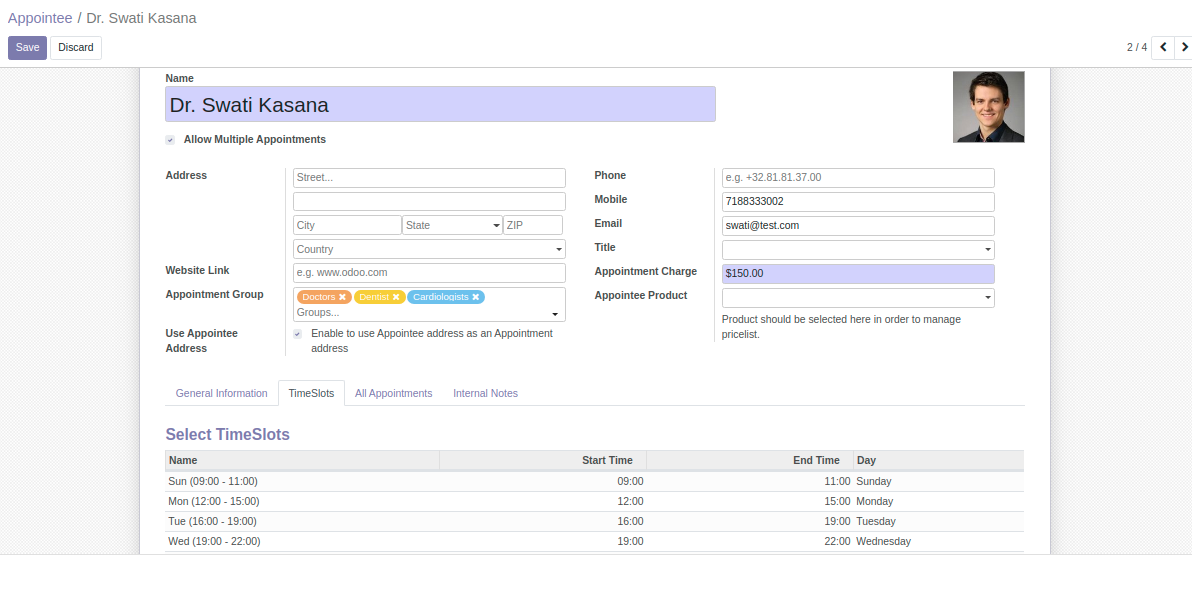The height and width of the screenshot is (604, 1192).
Task: Select the TimeSlots tab
Action: click(x=311, y=394)
